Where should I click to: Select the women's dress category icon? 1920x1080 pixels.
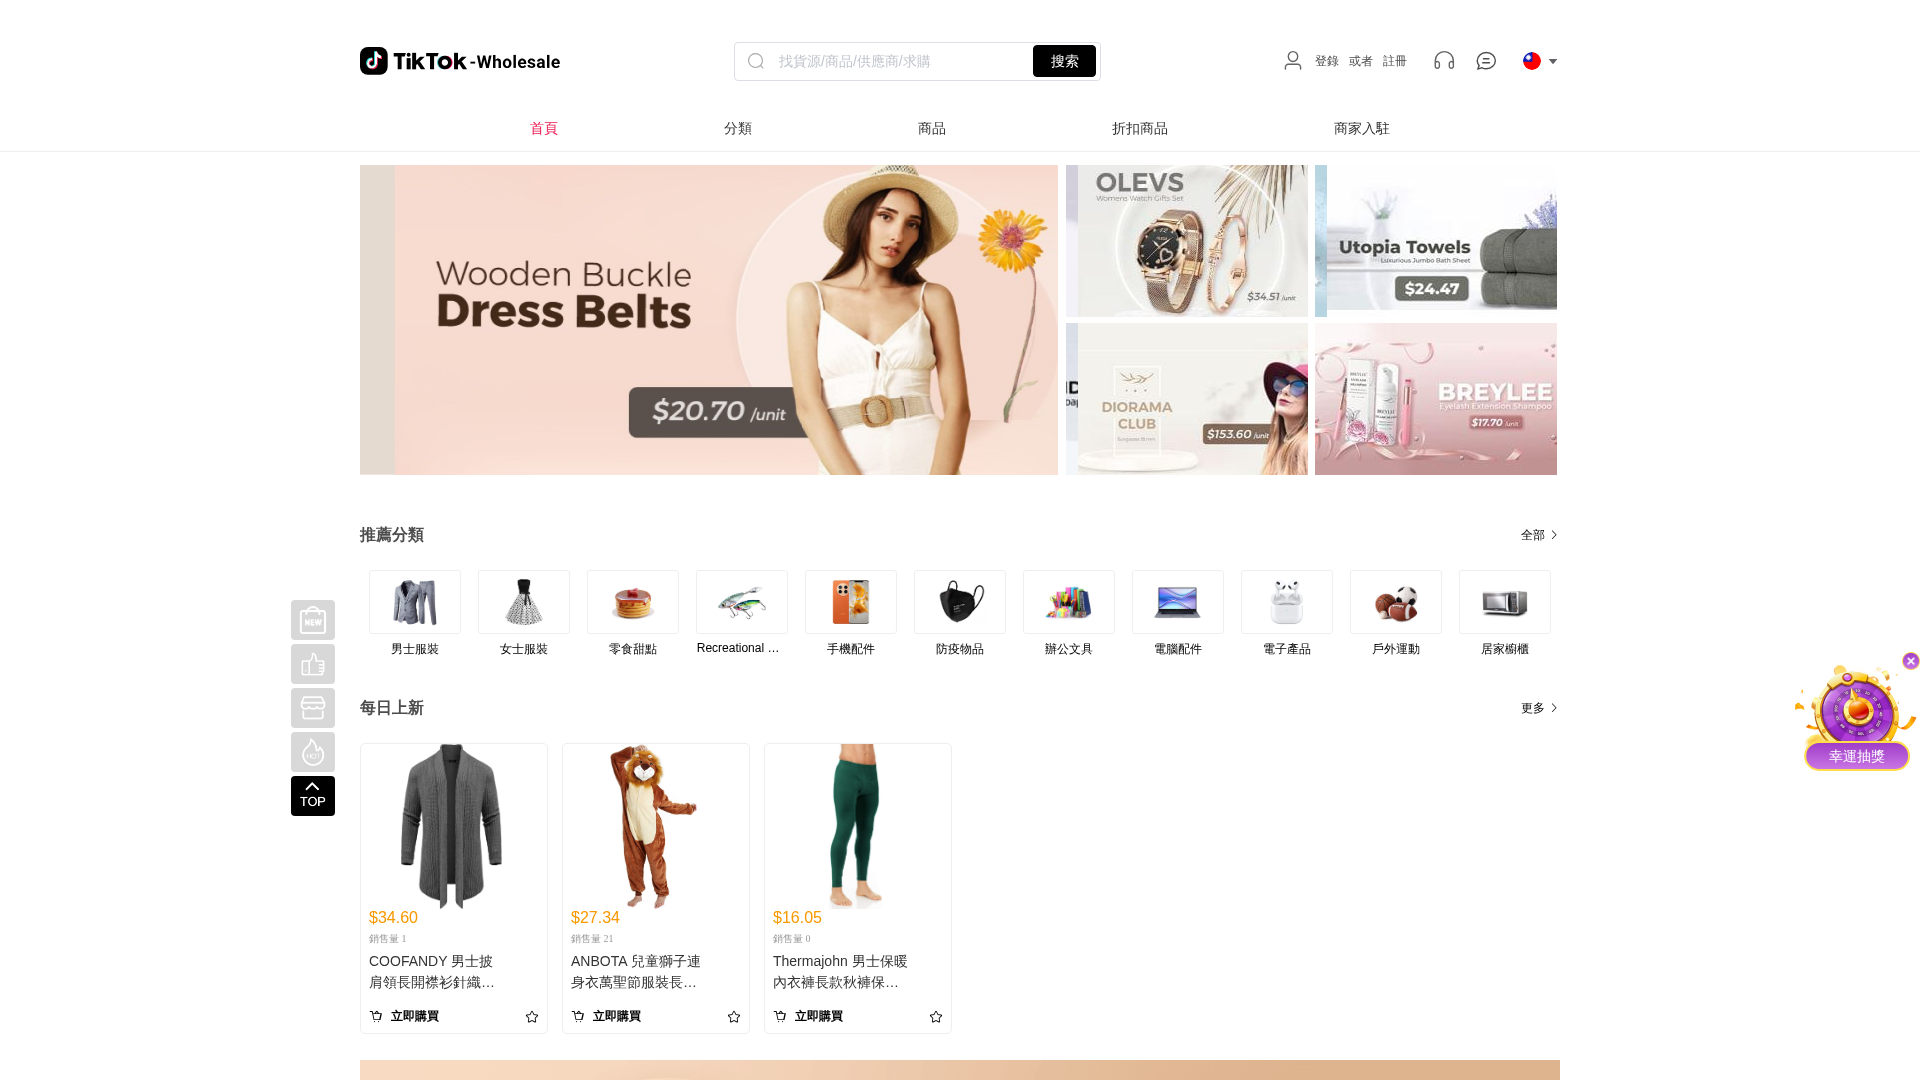(x=524, y=602)
